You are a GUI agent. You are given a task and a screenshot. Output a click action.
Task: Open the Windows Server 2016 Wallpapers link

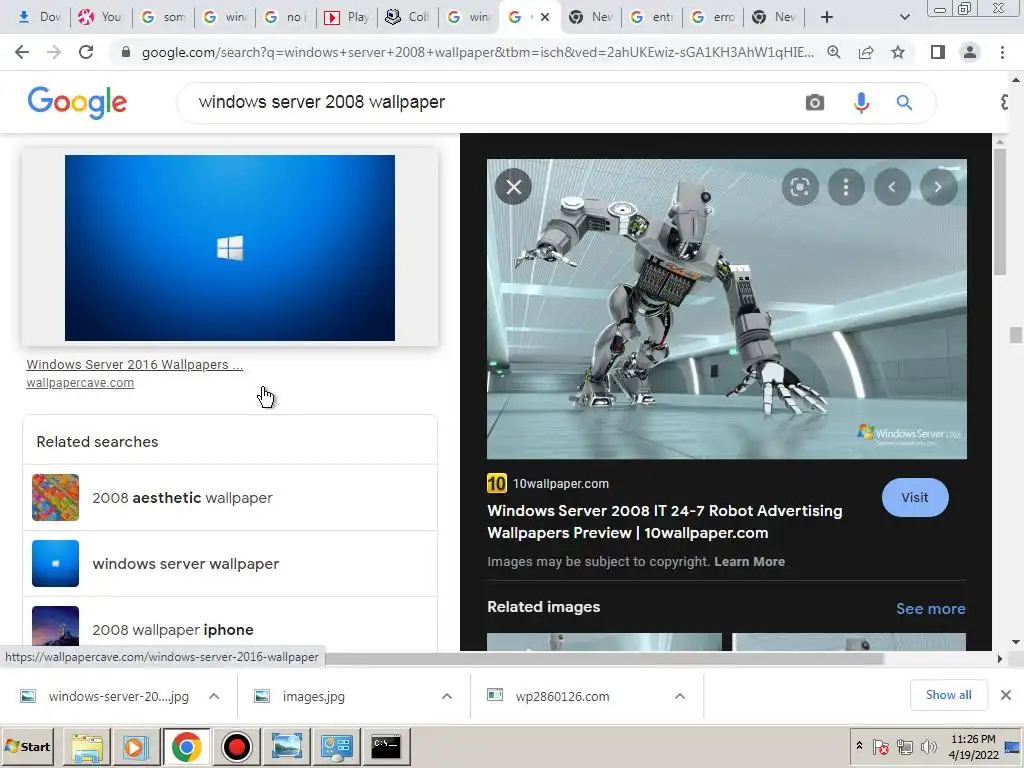click(x=135, y=364)
